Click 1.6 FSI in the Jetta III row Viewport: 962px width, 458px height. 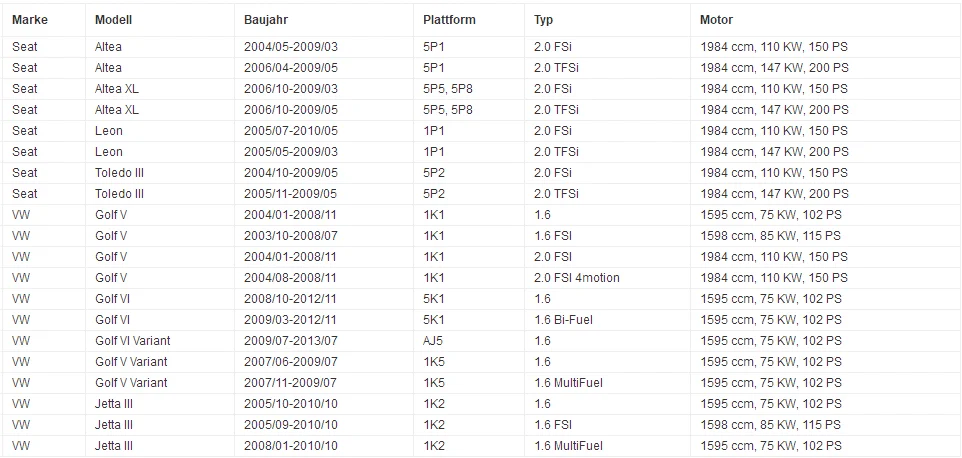552,424
